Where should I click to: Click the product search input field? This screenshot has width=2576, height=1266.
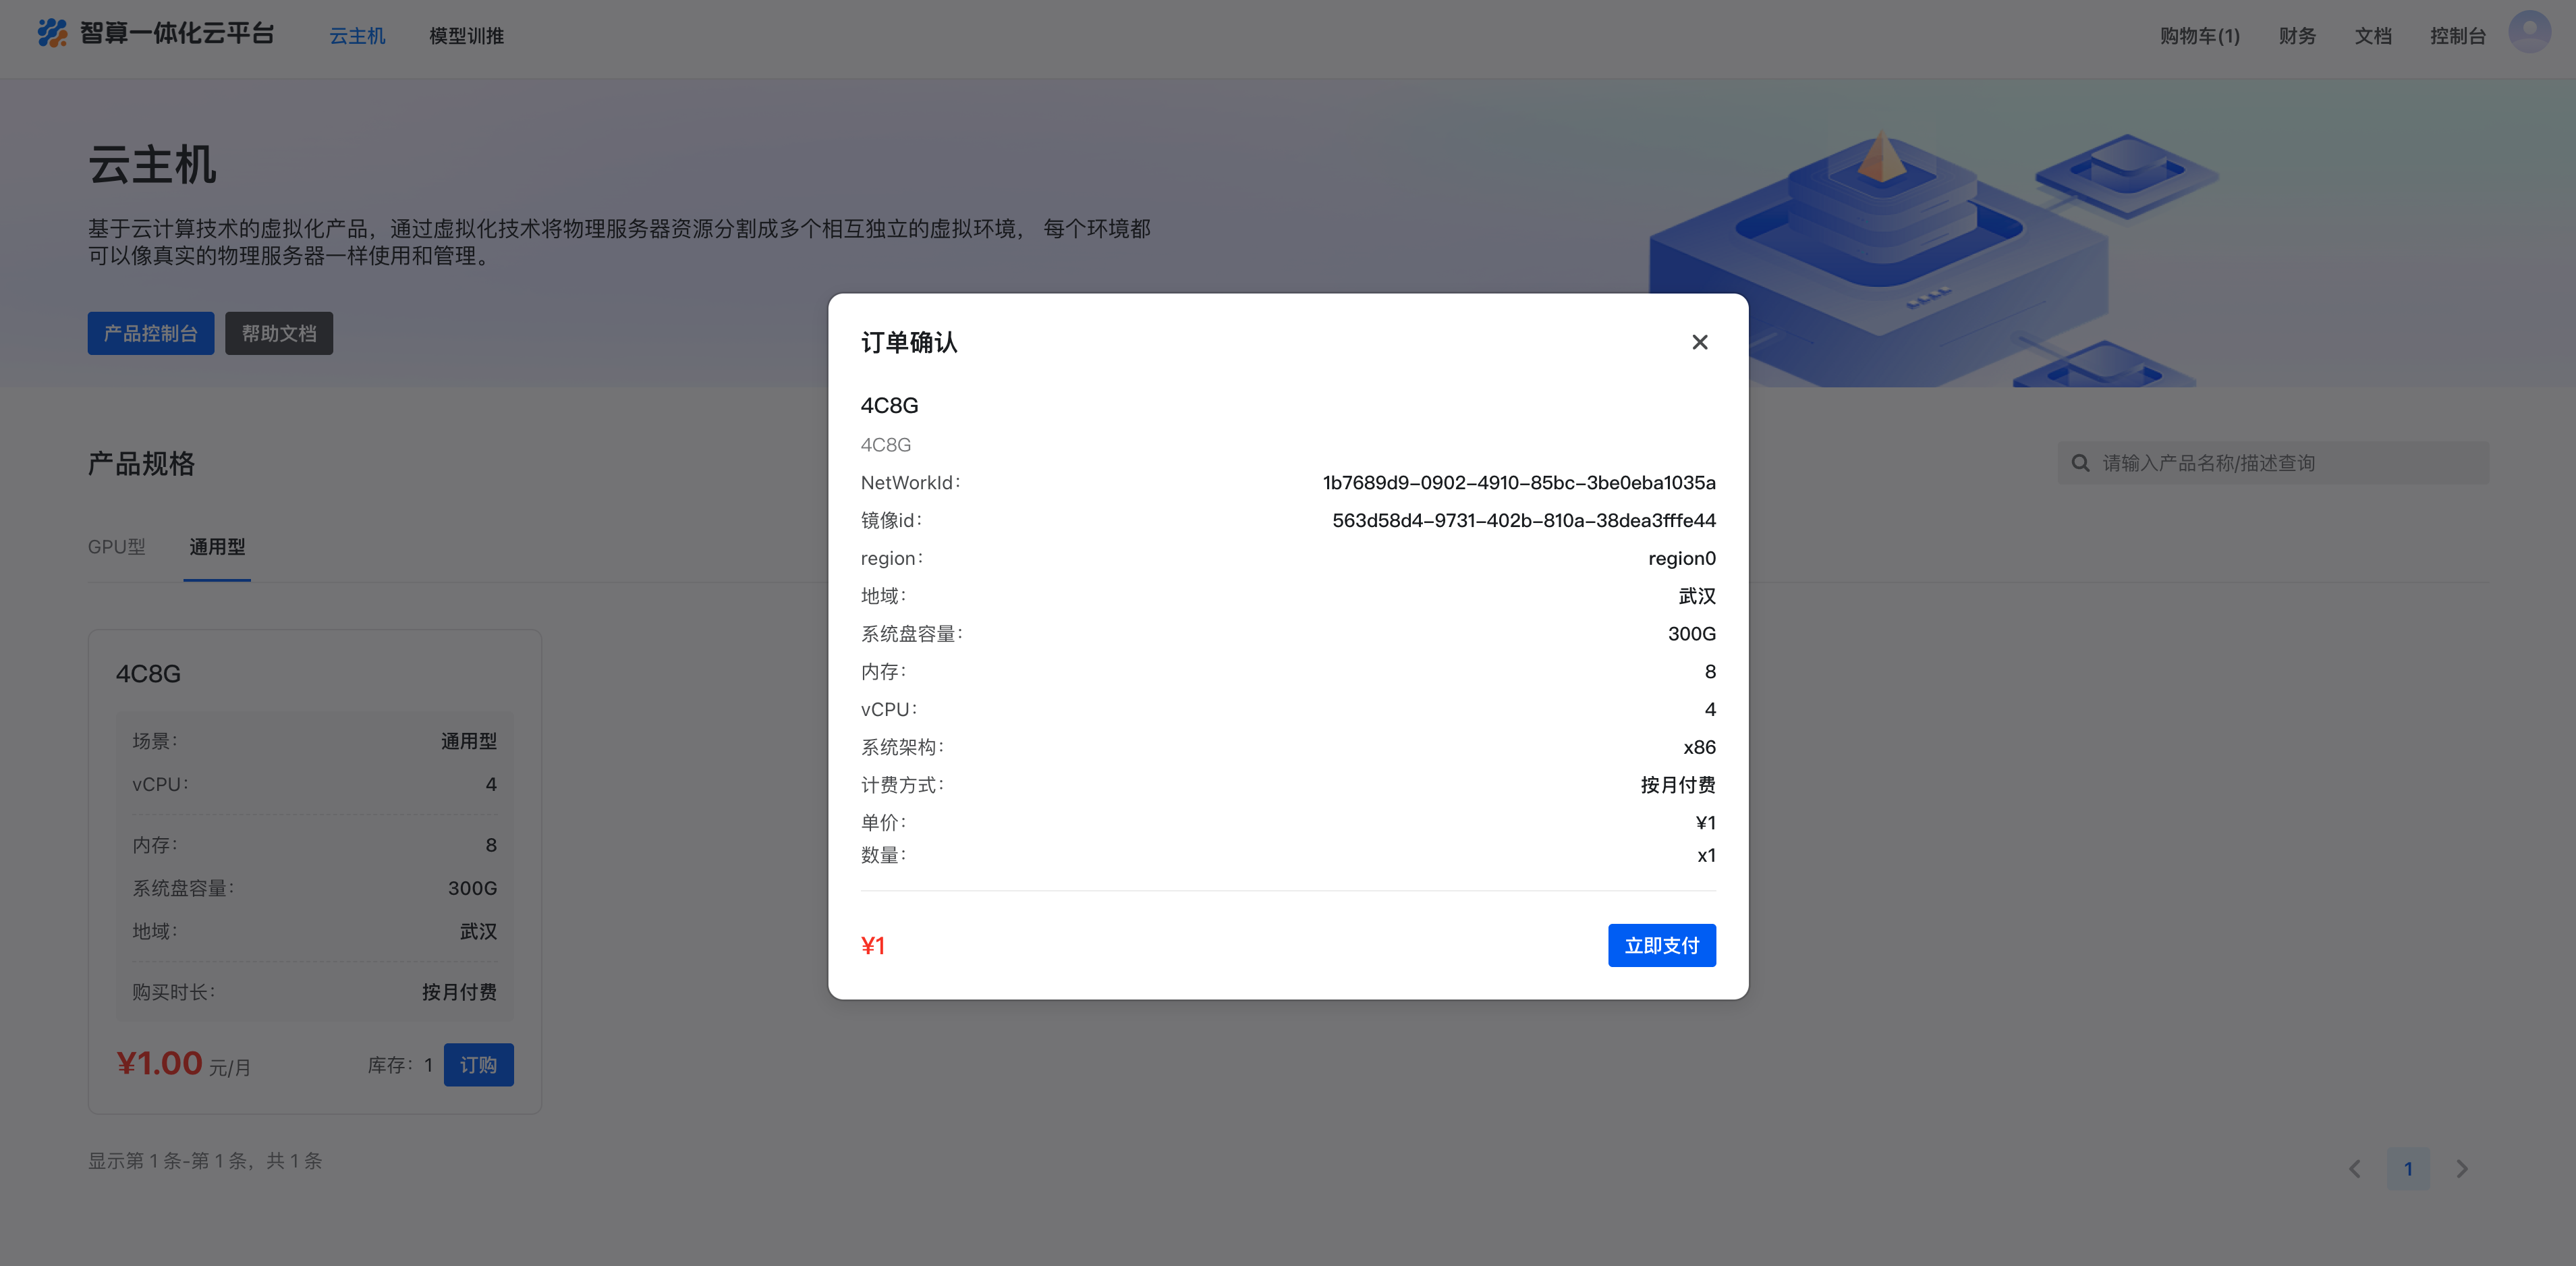point(2270,462)
